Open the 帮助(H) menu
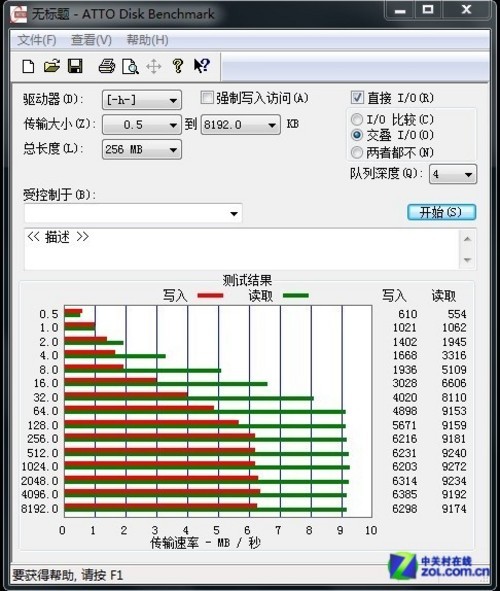The width and height of the screenshot is (500, 591). (147, 40)
